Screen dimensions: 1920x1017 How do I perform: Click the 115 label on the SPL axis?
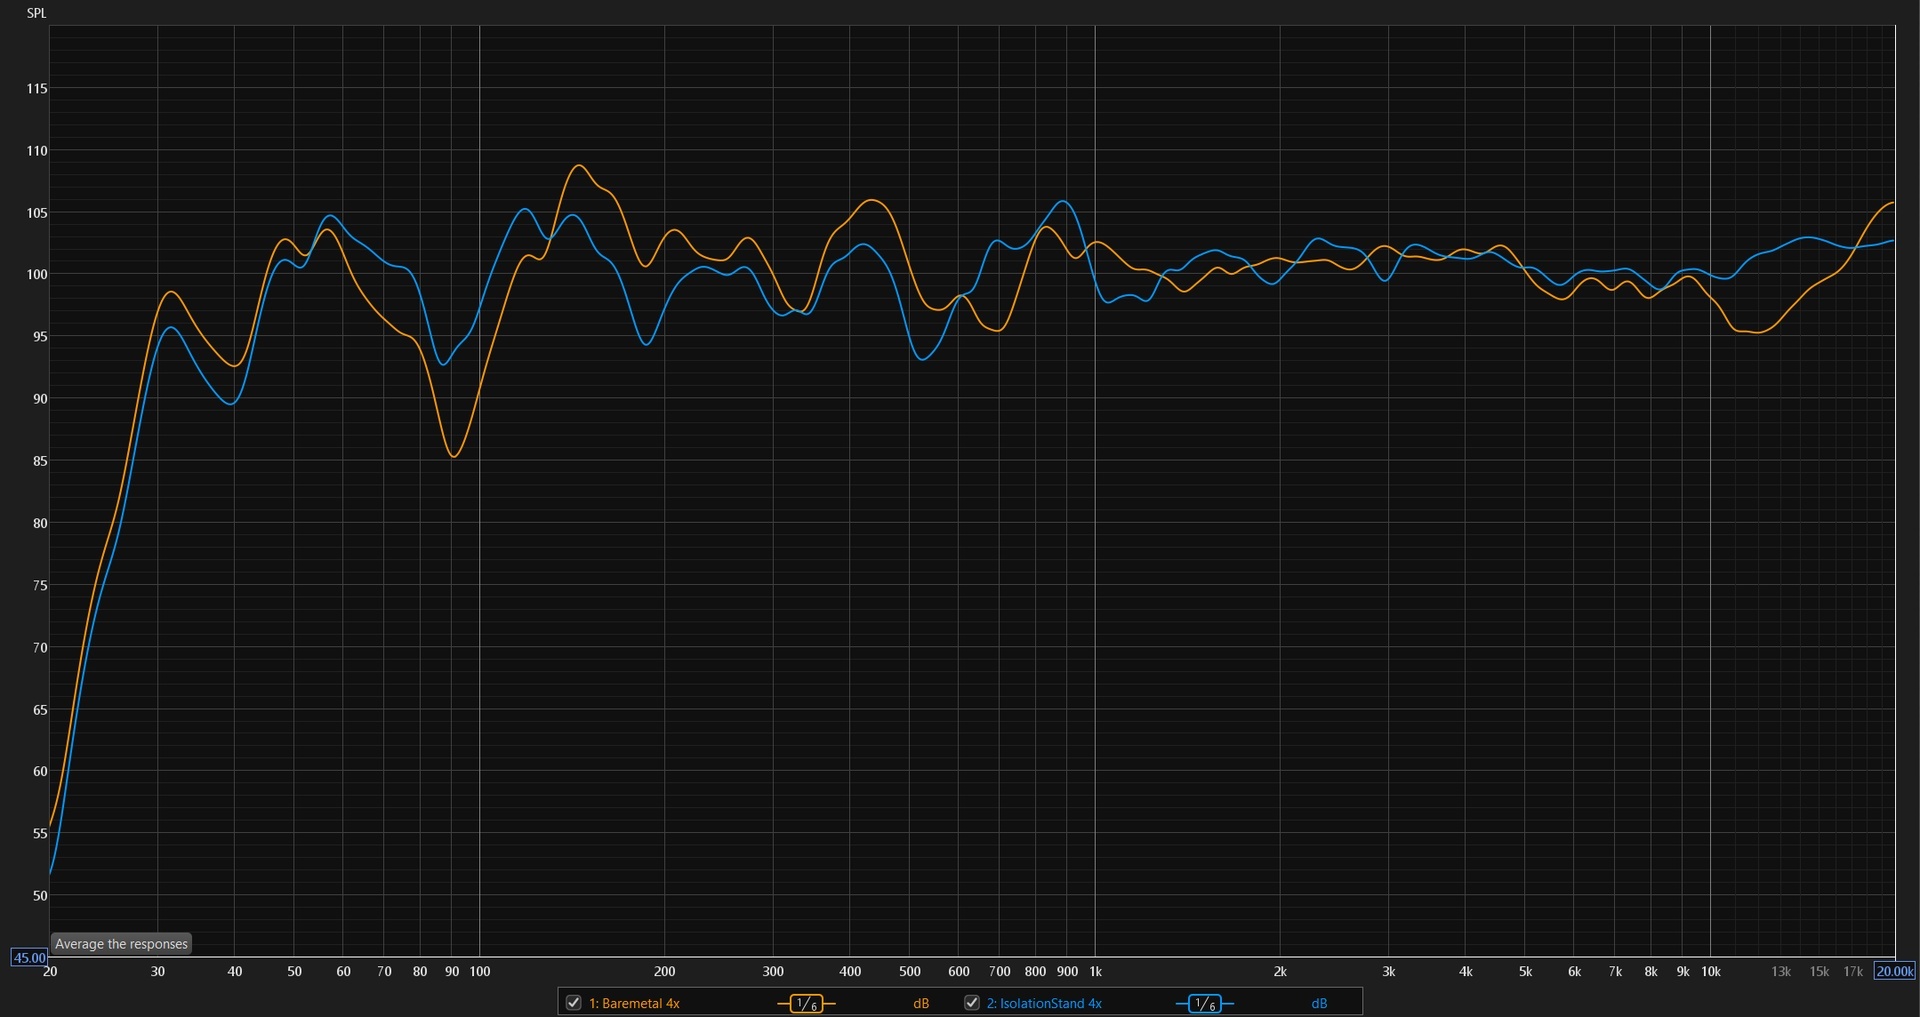click(x=37, y=88)
